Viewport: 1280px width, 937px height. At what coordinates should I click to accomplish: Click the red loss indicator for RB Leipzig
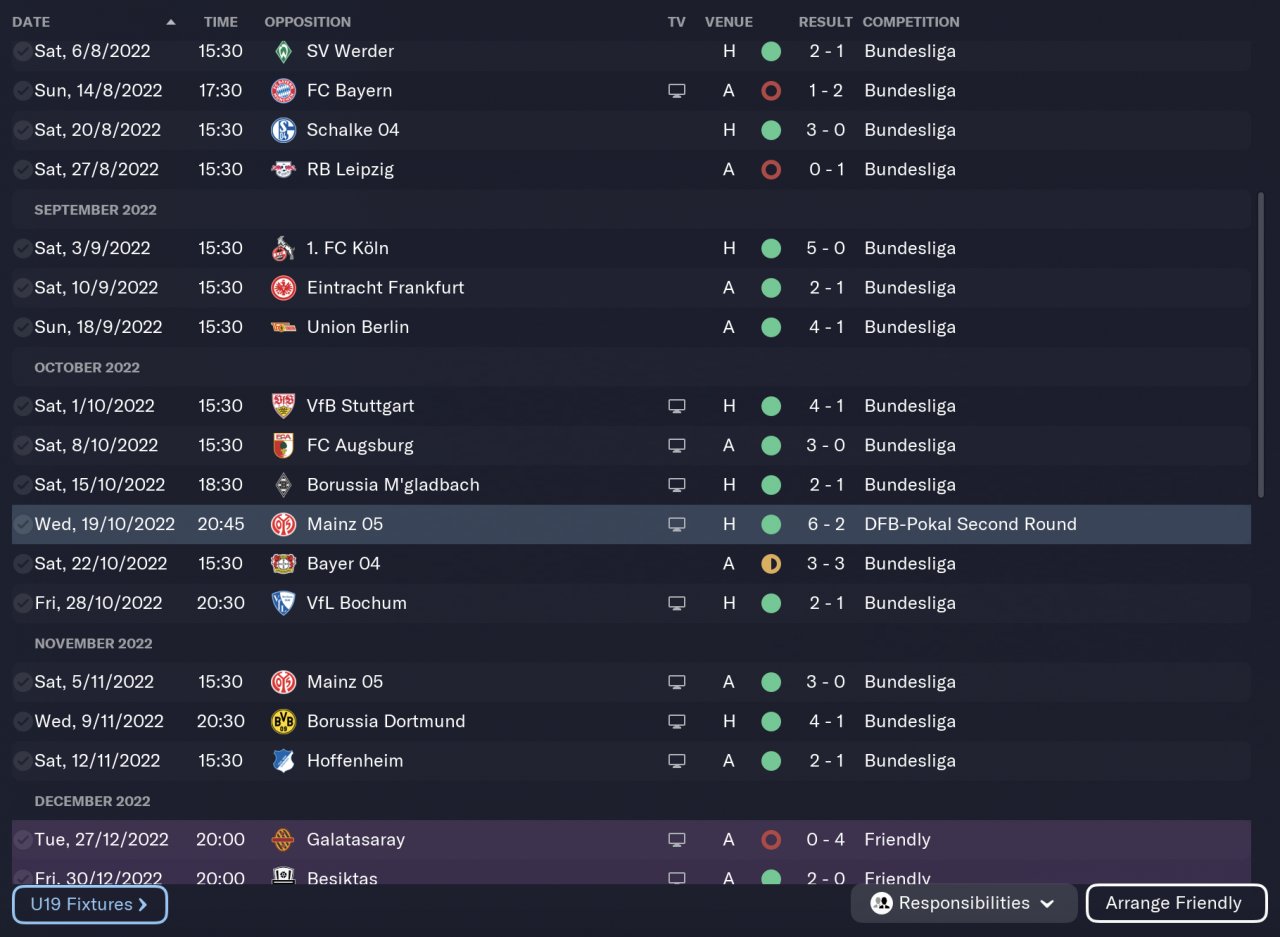pos(770,170)
